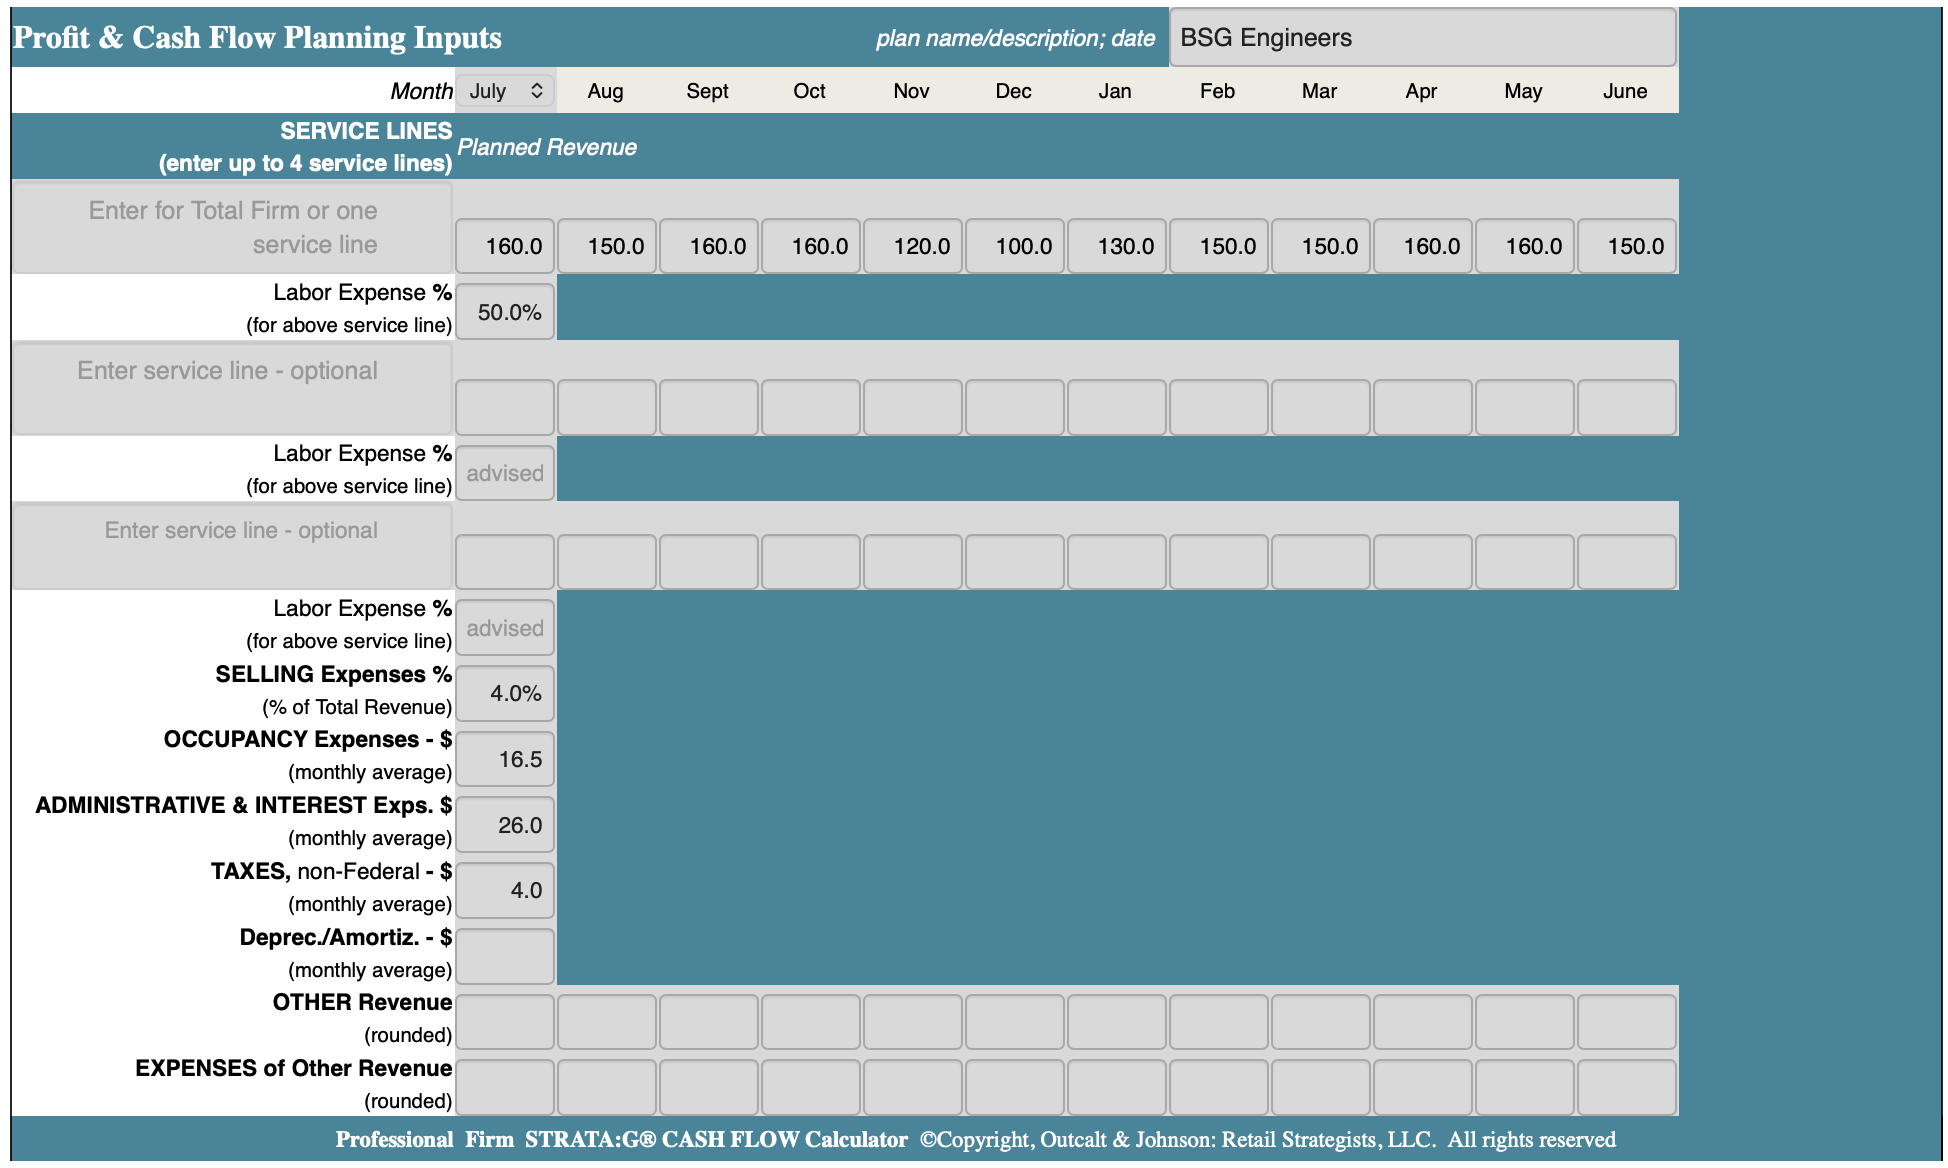Image resolution: width=1948 pixels, height=1168 pixels.
Task: Select the Feb planned revenue 150.0 cell
Action: (x=1219, y=246)
